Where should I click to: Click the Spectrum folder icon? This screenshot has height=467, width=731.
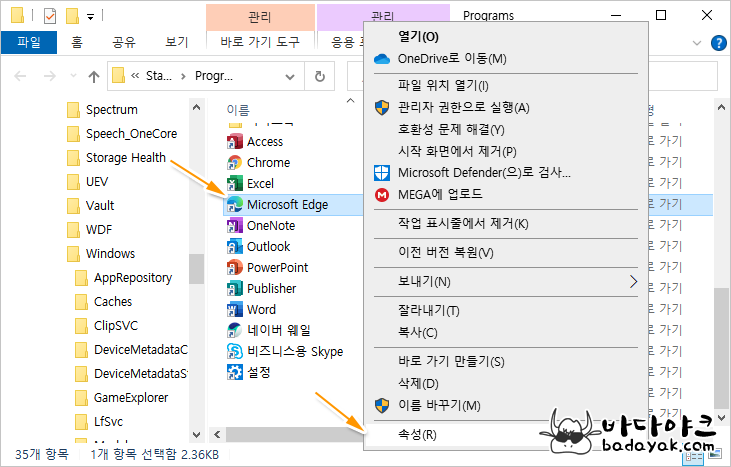pos(73,110)
